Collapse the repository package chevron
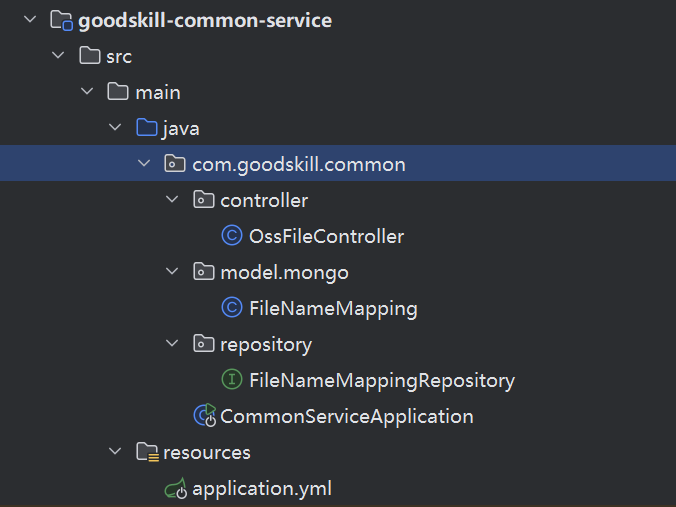 pyautogui.click(x=173, y=344)
